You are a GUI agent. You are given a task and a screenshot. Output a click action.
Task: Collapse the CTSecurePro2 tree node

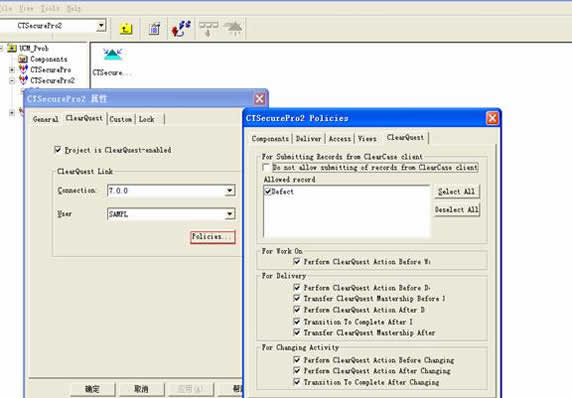click(x=12, y=80)
